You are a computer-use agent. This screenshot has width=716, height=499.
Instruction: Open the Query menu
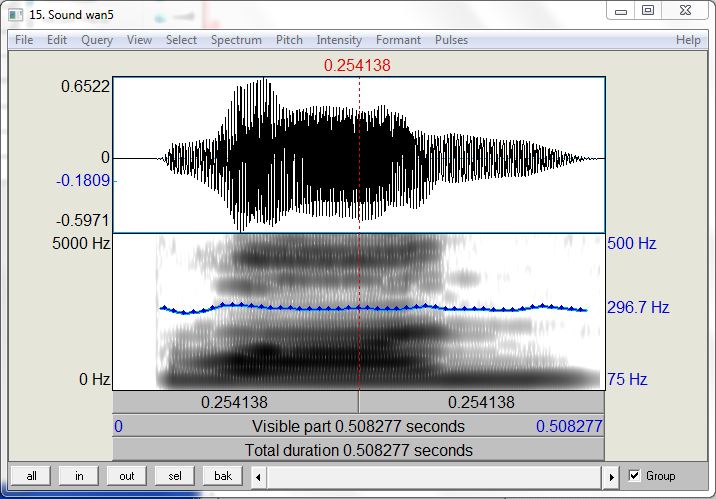click(x=97, y=40)
